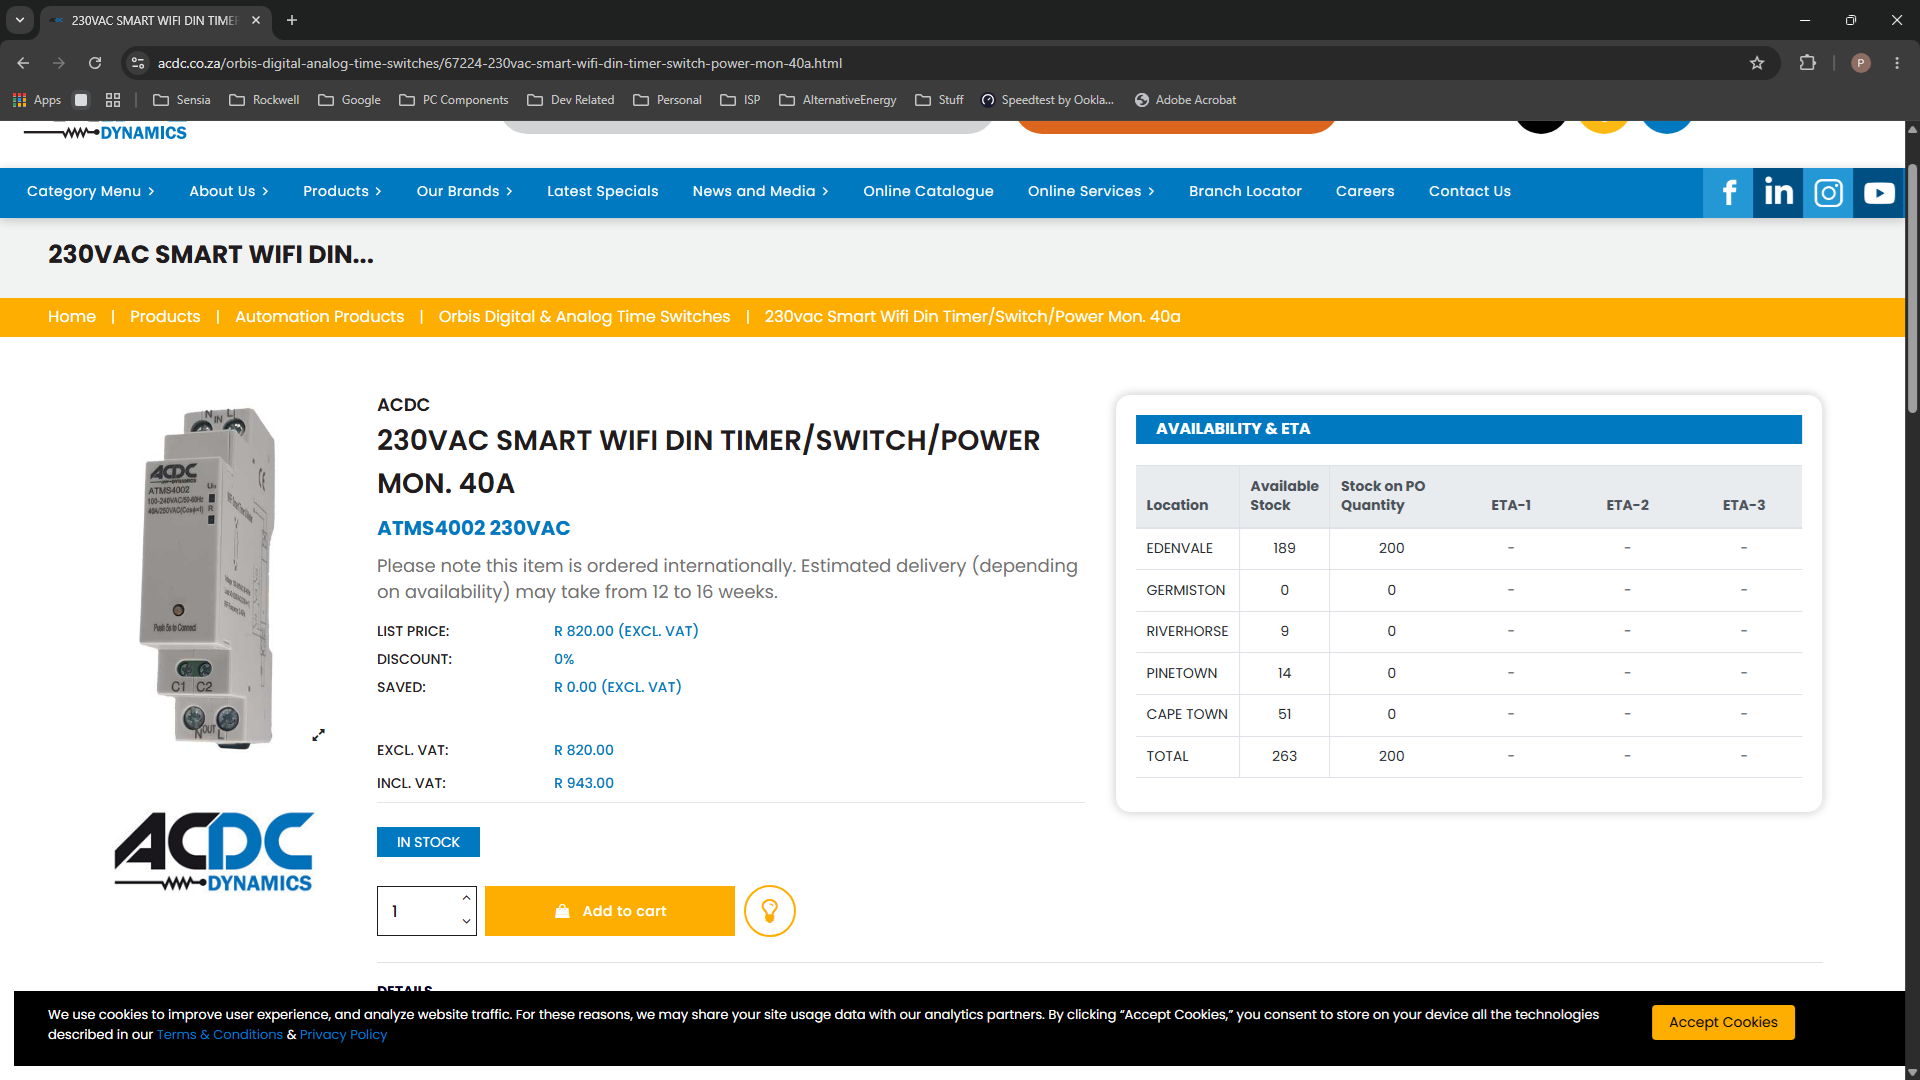Viewport: 1920px width, 1080px height.
Task: Click the lightbulb wishlist icon
Action: tap(769, 911)
